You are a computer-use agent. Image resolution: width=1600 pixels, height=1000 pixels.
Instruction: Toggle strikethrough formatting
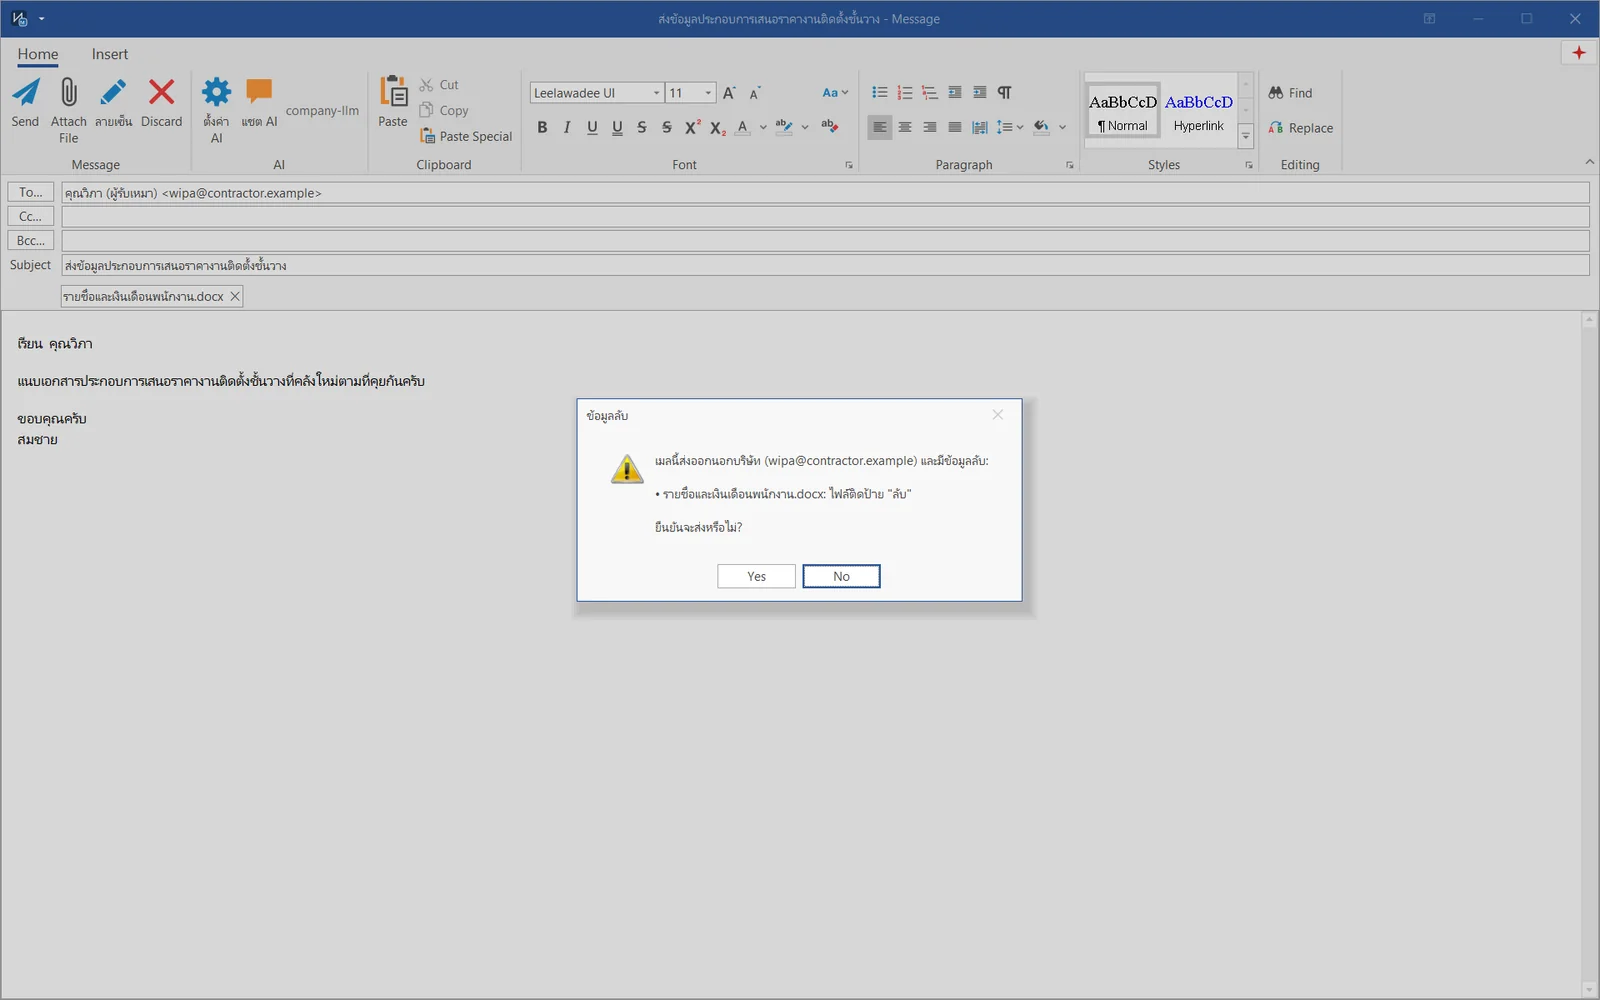pos(642,127)
